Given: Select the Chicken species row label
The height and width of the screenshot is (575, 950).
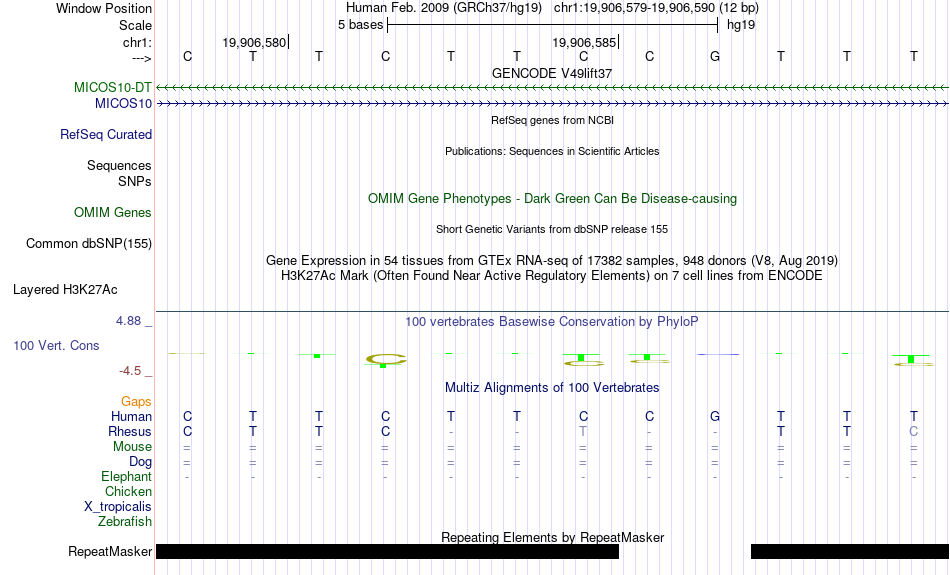Looking at the screenshot, I should pyautogui.click(x=128, y=491).
